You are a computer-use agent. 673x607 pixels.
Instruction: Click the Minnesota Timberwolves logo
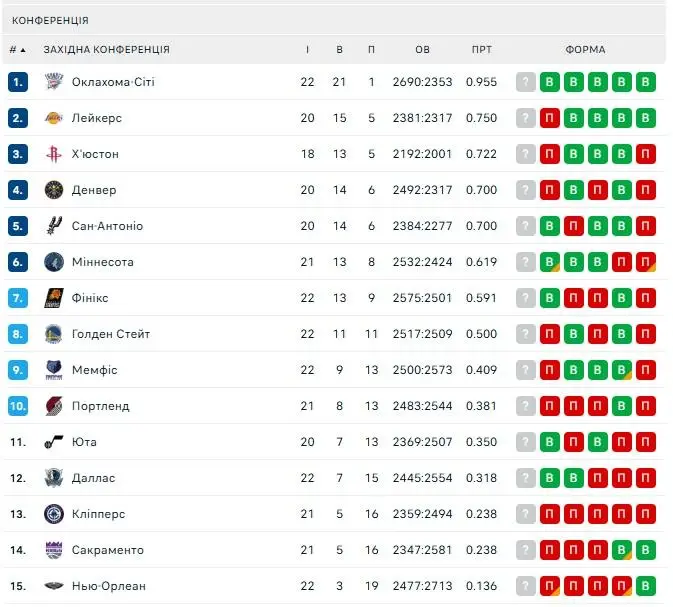pos(54,262)
